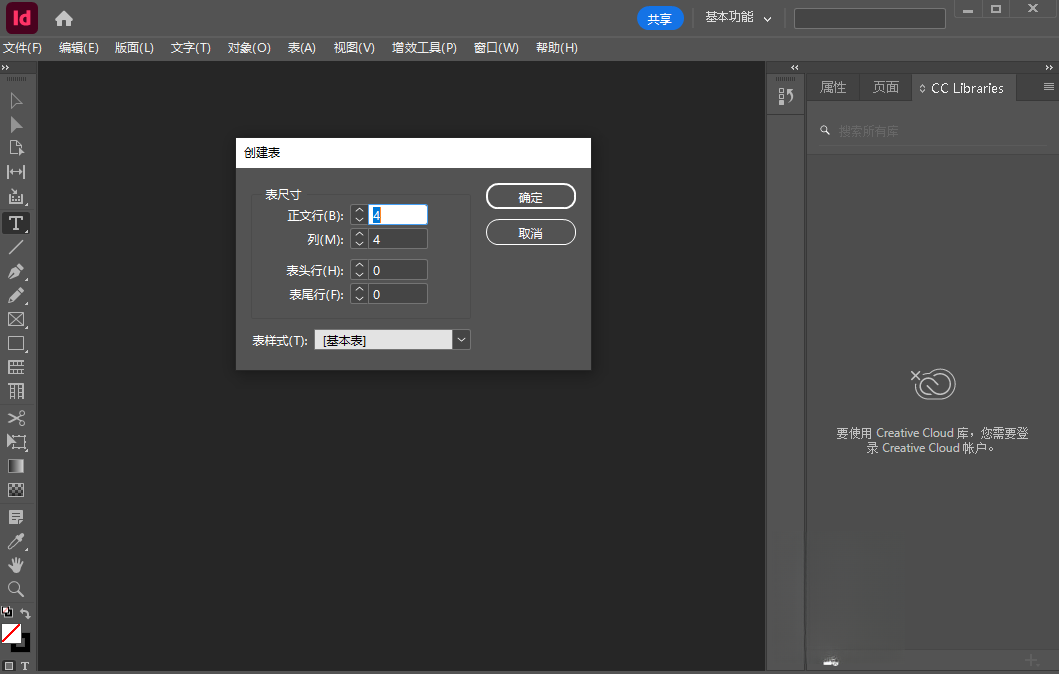Select the Gradient Swatch tool
This screenshot has width=1059, height=674.
coord(16,466)
